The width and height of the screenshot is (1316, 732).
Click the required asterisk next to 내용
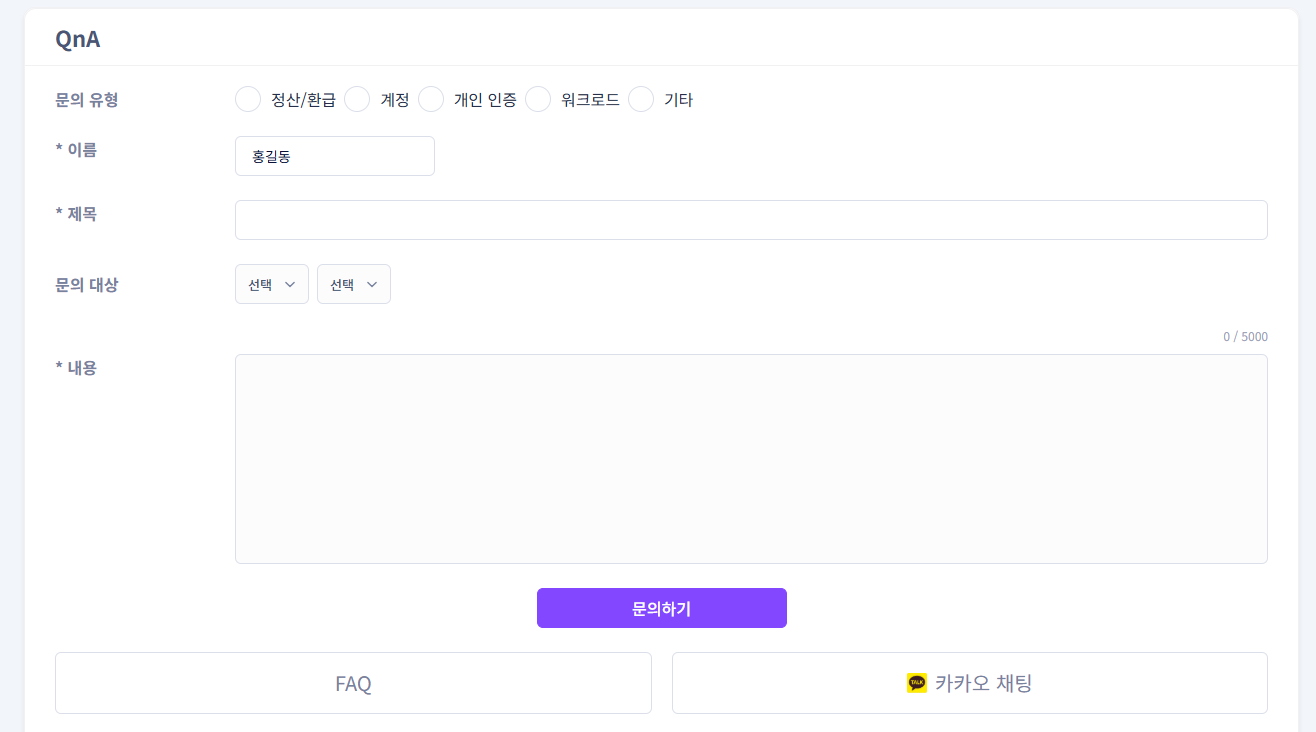point(60,367)
